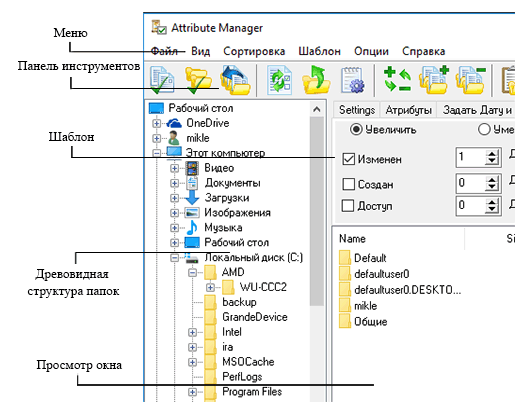Uncheck the Изменен checkbox
This screenshot has height=414, width=515.
348,159
